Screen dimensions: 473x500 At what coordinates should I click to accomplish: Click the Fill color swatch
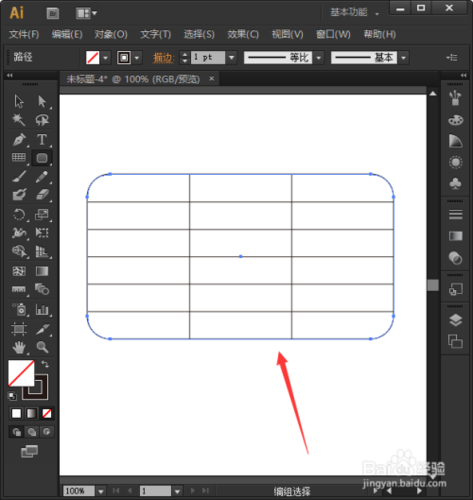21,373
